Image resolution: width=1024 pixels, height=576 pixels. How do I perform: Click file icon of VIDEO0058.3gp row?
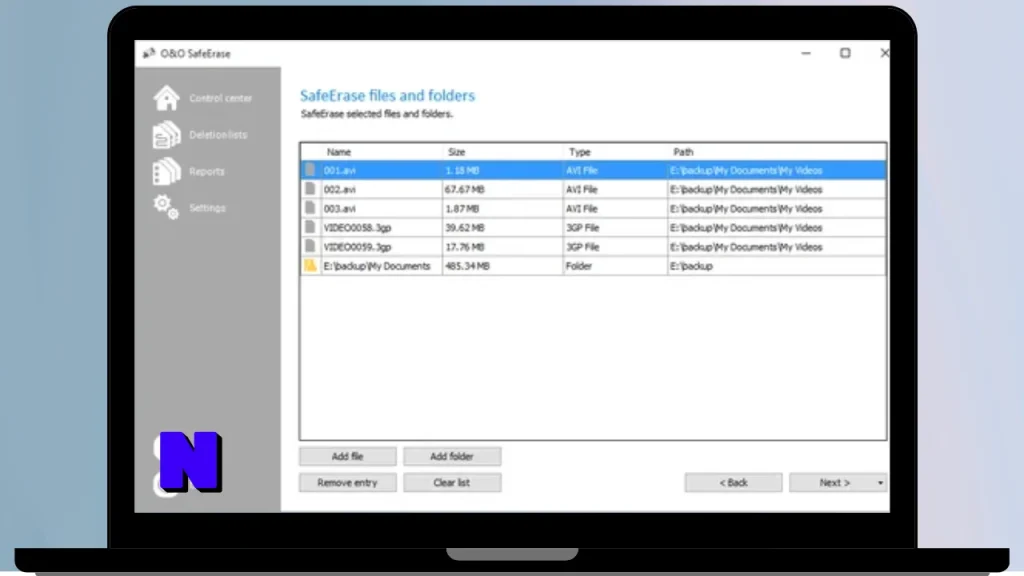[310, 227]
